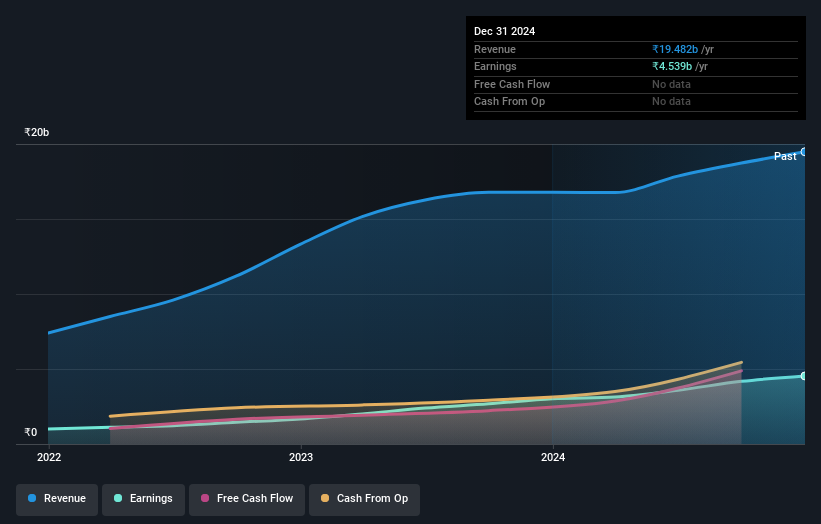The width and height of the screenshot is (821, 524).
Task: Toggle the Earnings series legend button
Action: pos(143,499)
